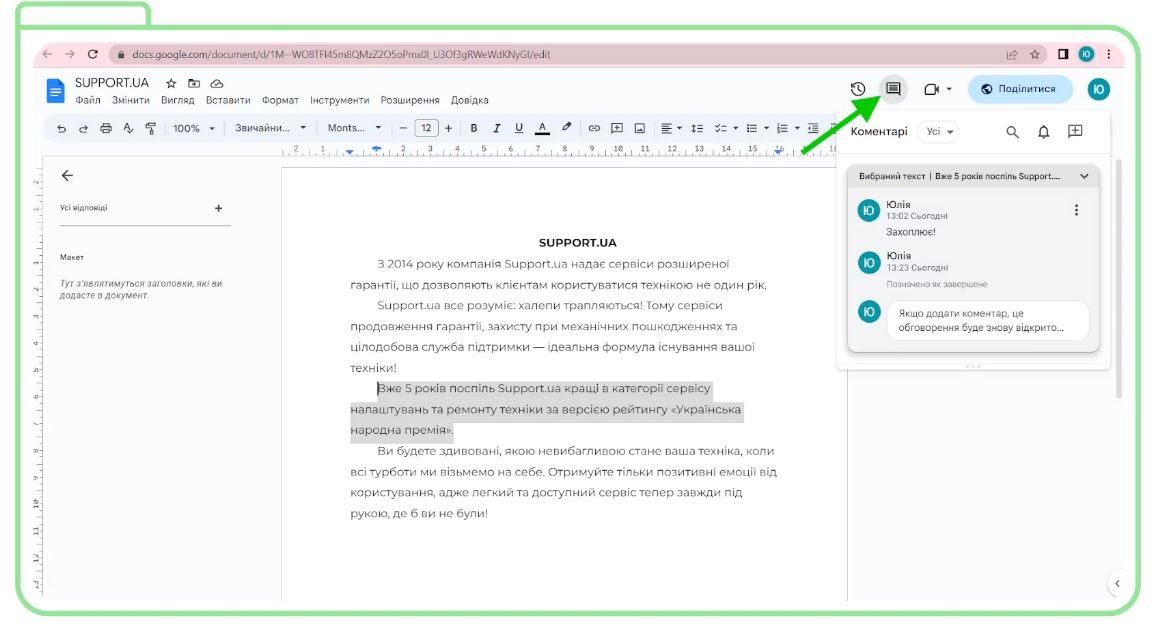Screen dimensions: 1155x626
Task: Move the document to a folder
Action: [x=194, y=83]
